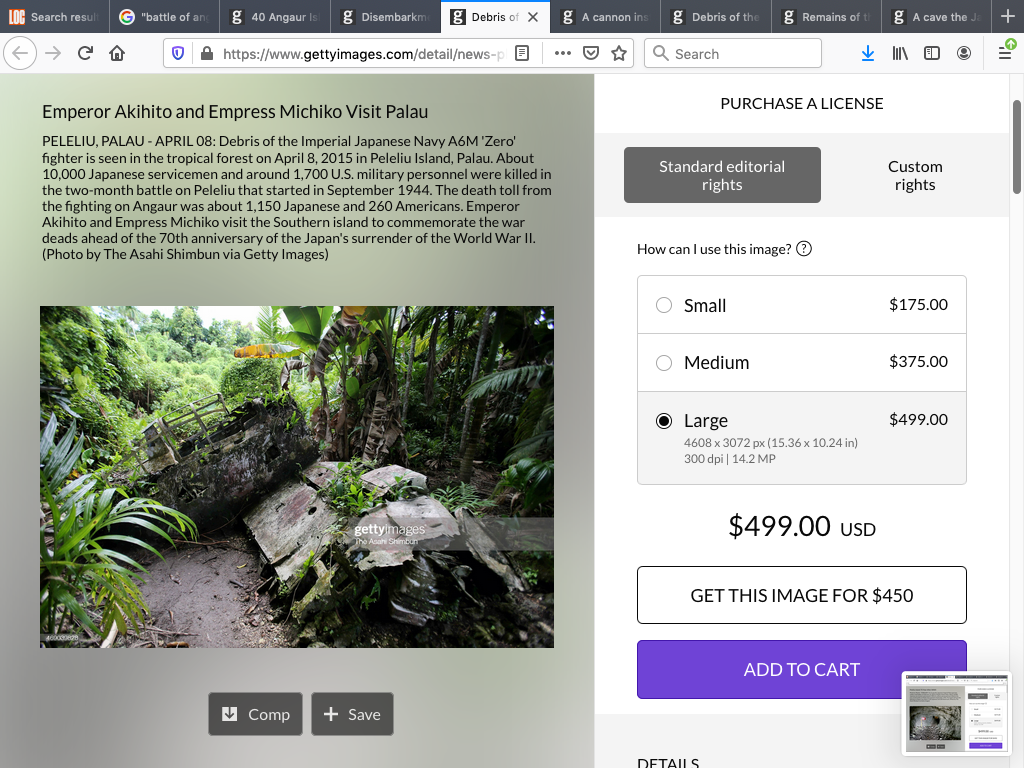Viewport: 1024px width, 768px height.
Task: Click the Firefox reload page icon
Action: click(x=85, y=53)
